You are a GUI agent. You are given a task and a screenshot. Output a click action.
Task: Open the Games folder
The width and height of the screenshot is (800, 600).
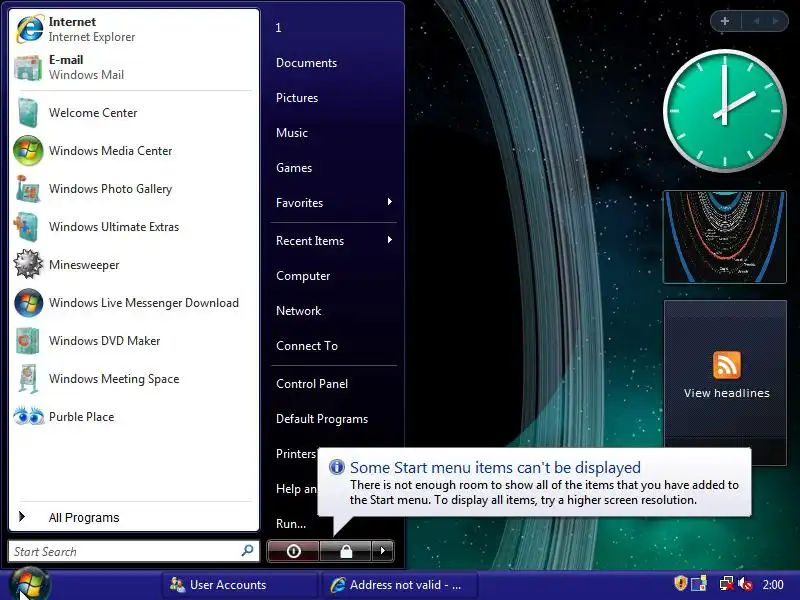[x=293, y=168]
